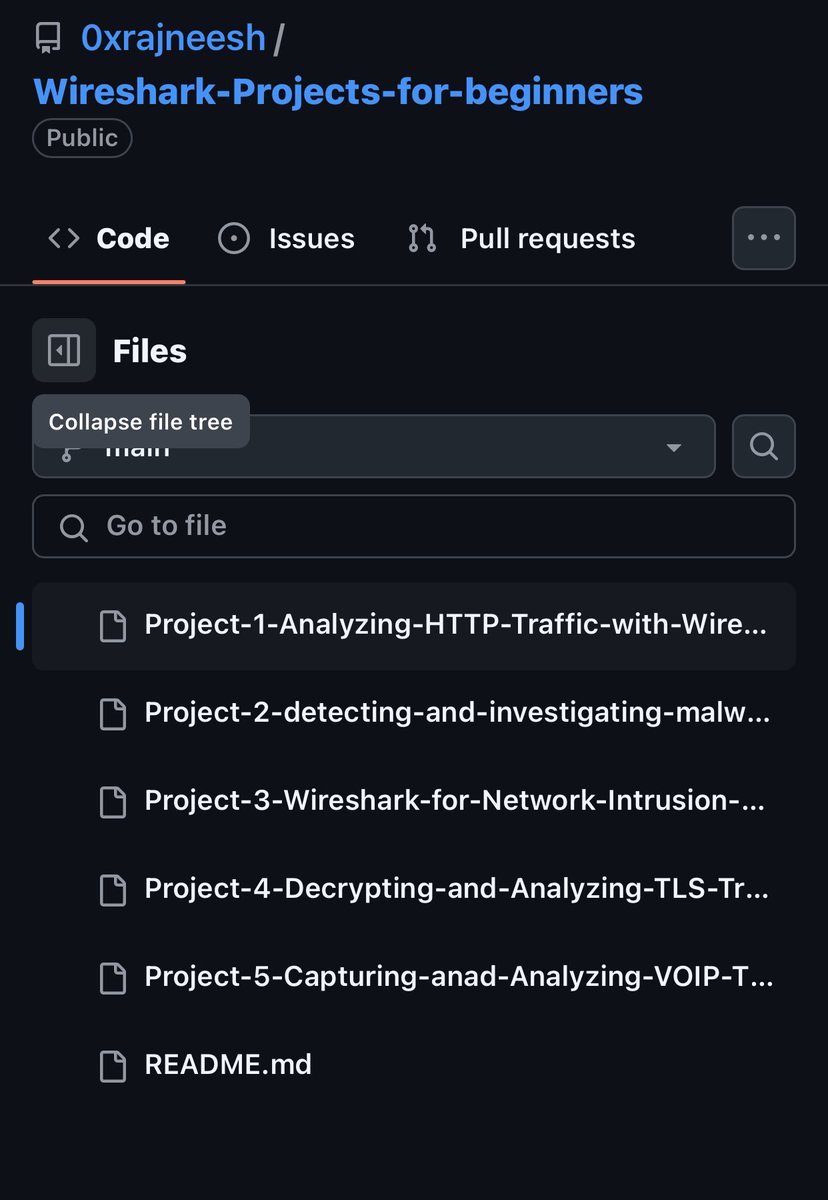Collapse the file tree with the panel icon

[x=64, y=350]
